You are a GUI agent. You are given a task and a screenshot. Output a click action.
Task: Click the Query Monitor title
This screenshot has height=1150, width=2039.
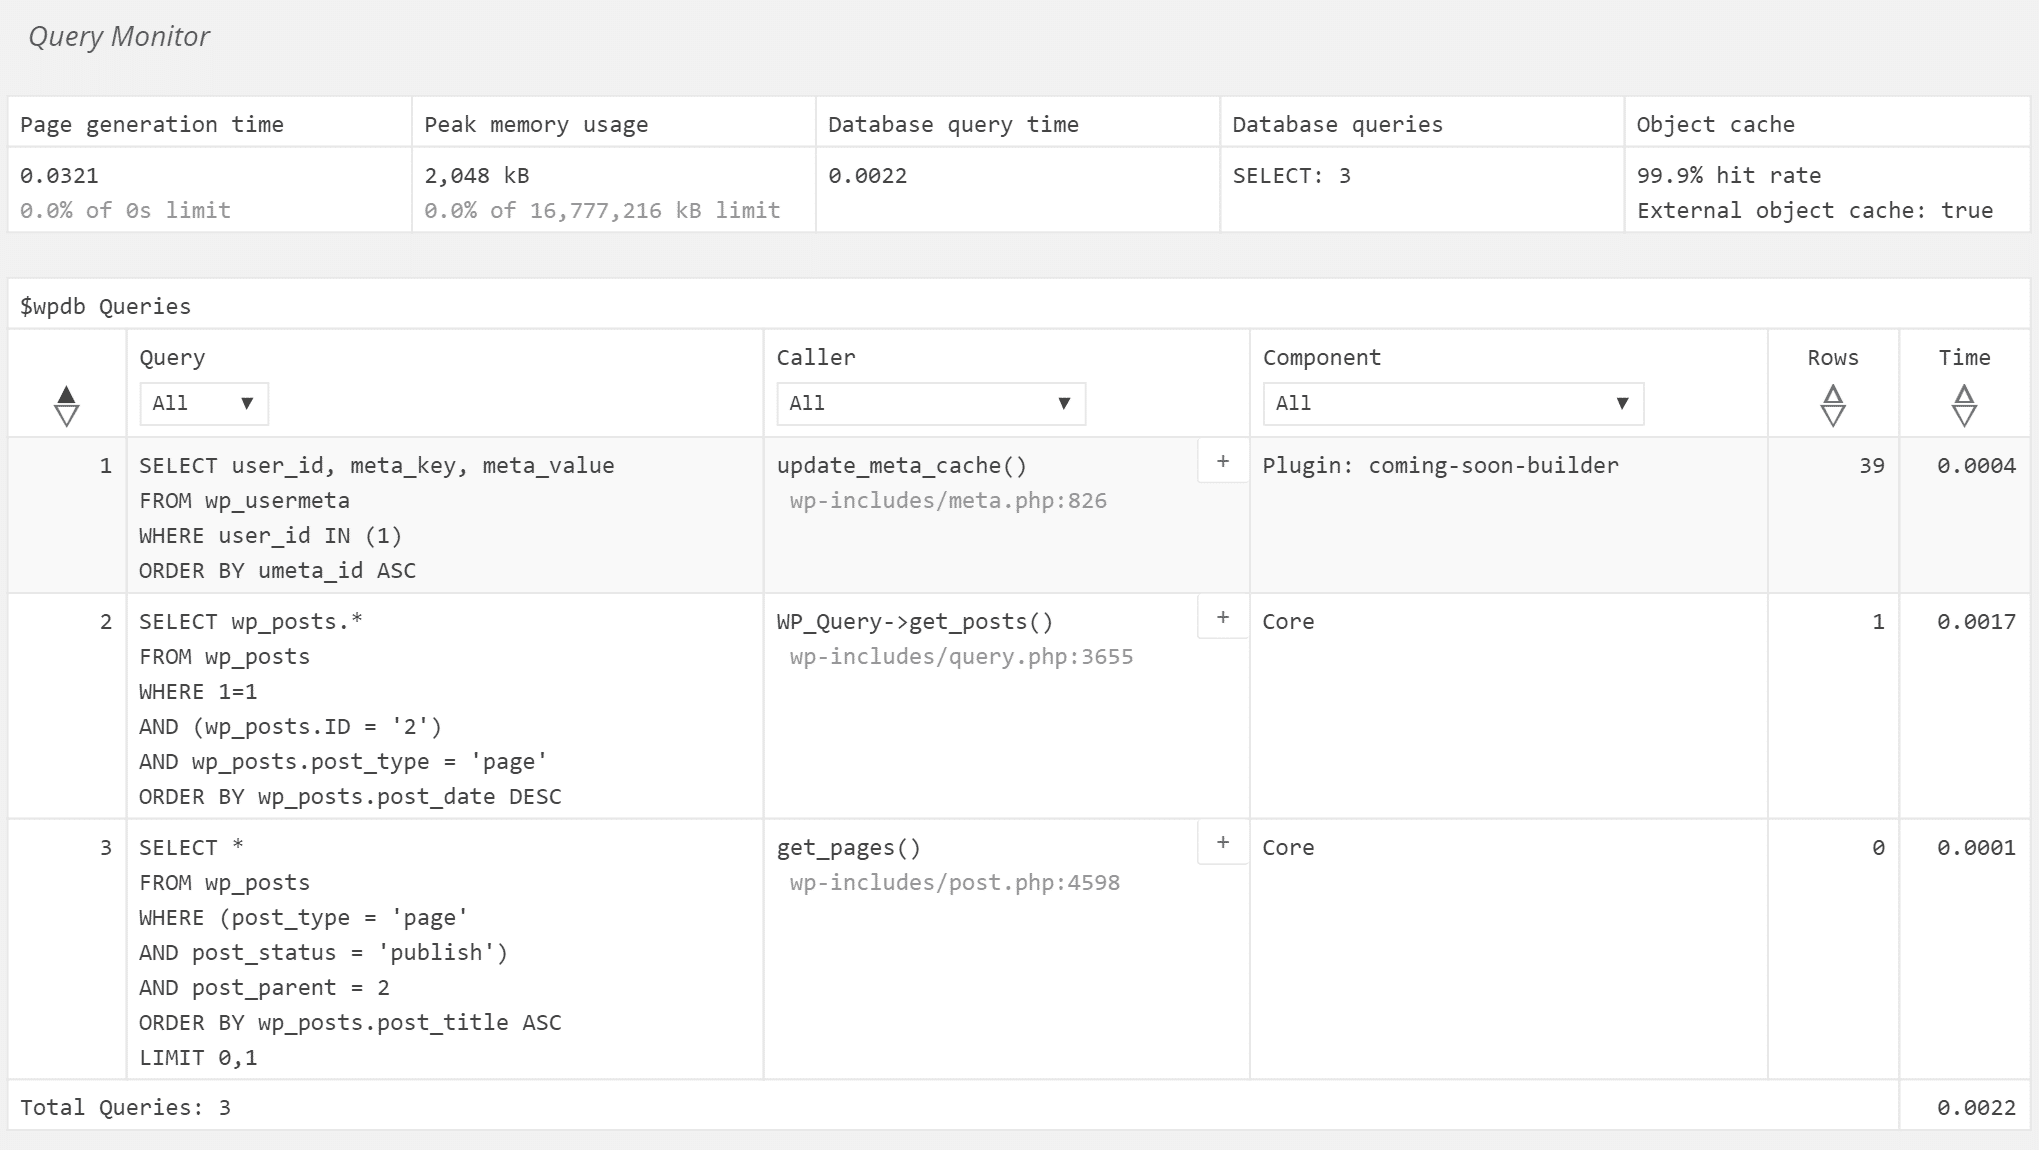(x=120, y=36)
